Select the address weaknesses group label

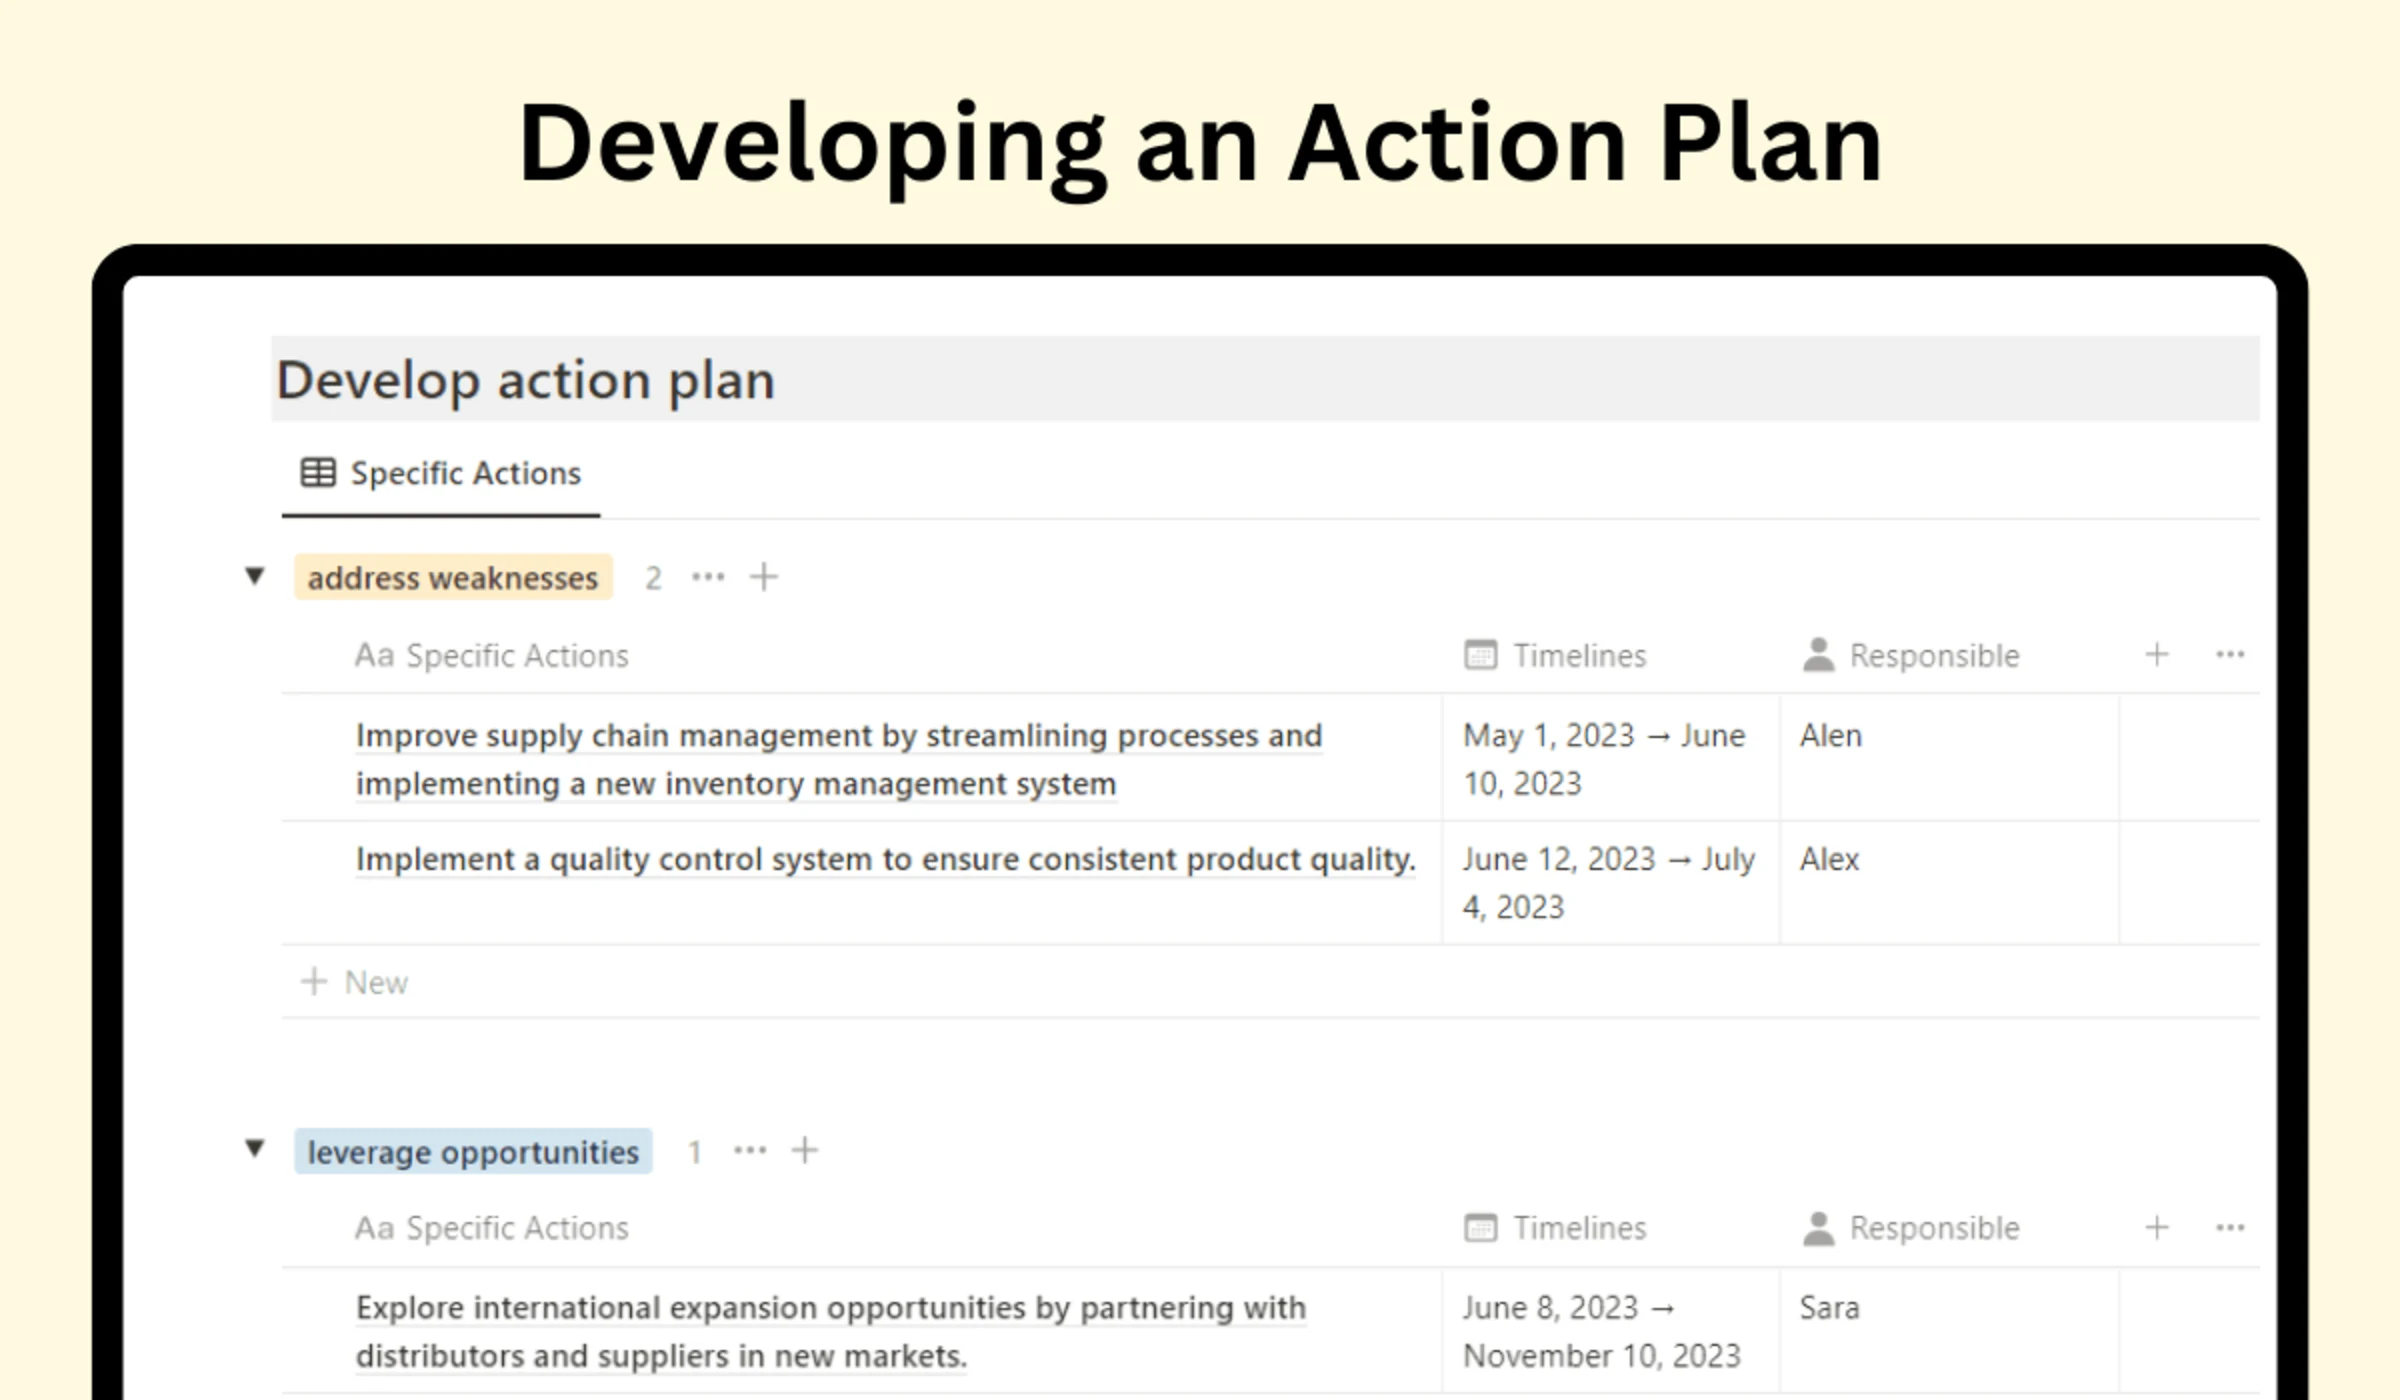pyautogui.click(x=452, y=577)
